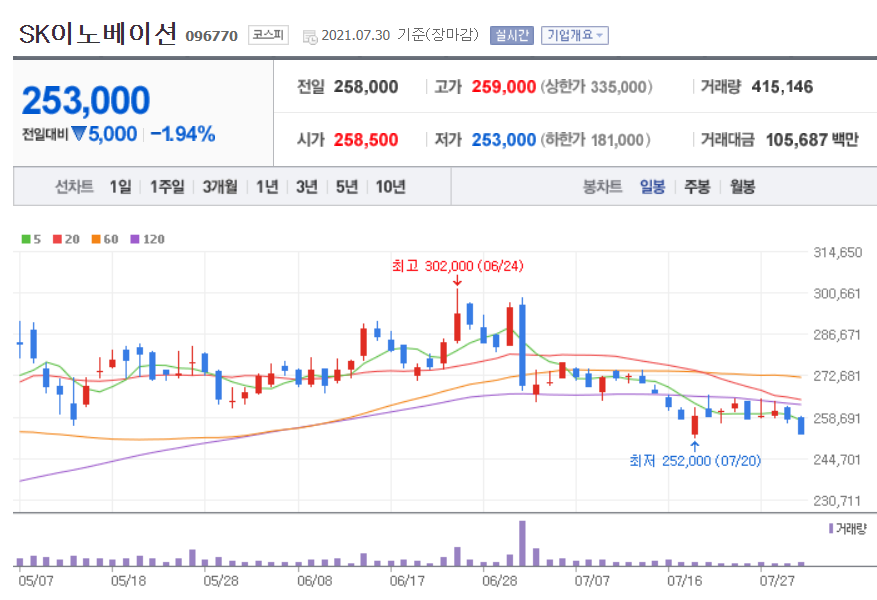Click the 상한가 335,000 upper limit text
Viewport: 877px width, 600px height.
pyautogui.click(x=596, y=87)
